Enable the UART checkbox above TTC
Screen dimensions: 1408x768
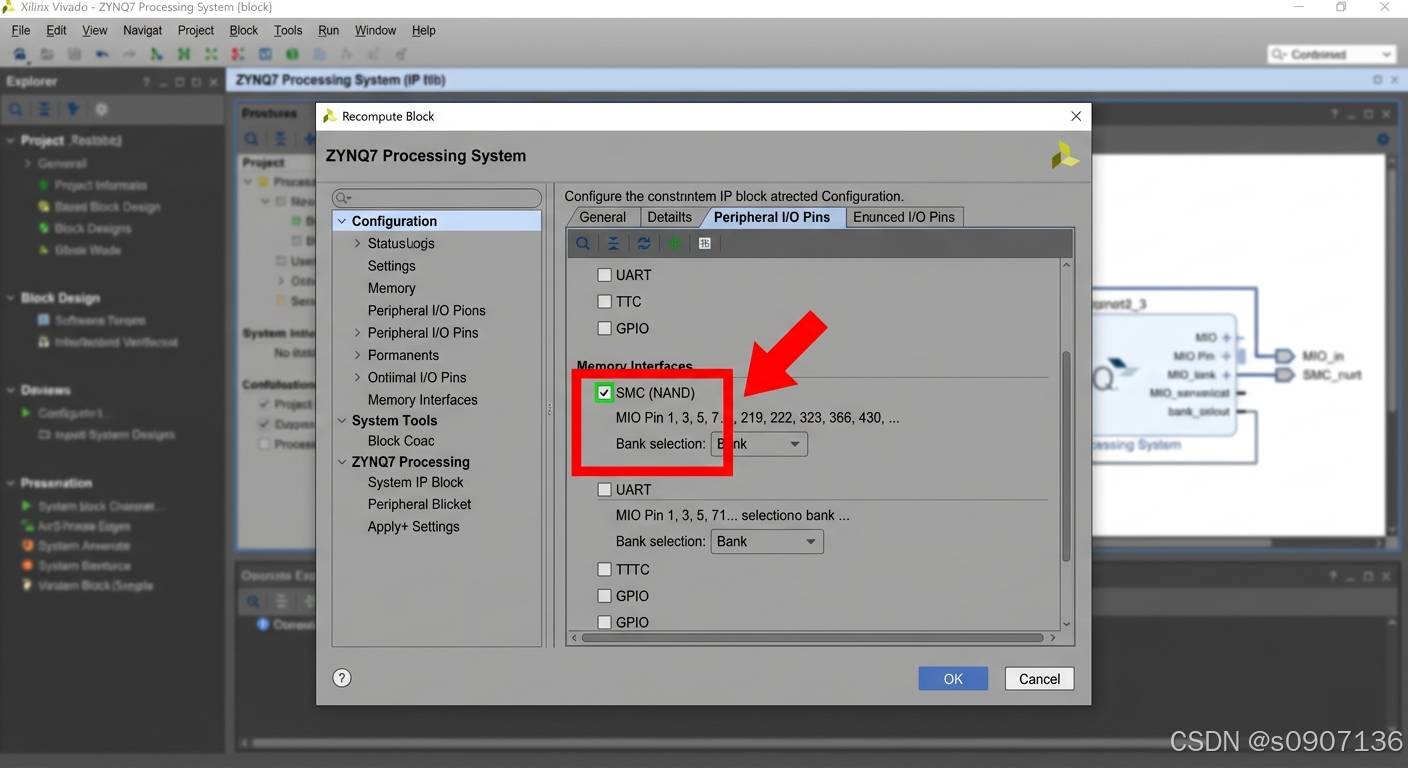[x=604, y=275]
